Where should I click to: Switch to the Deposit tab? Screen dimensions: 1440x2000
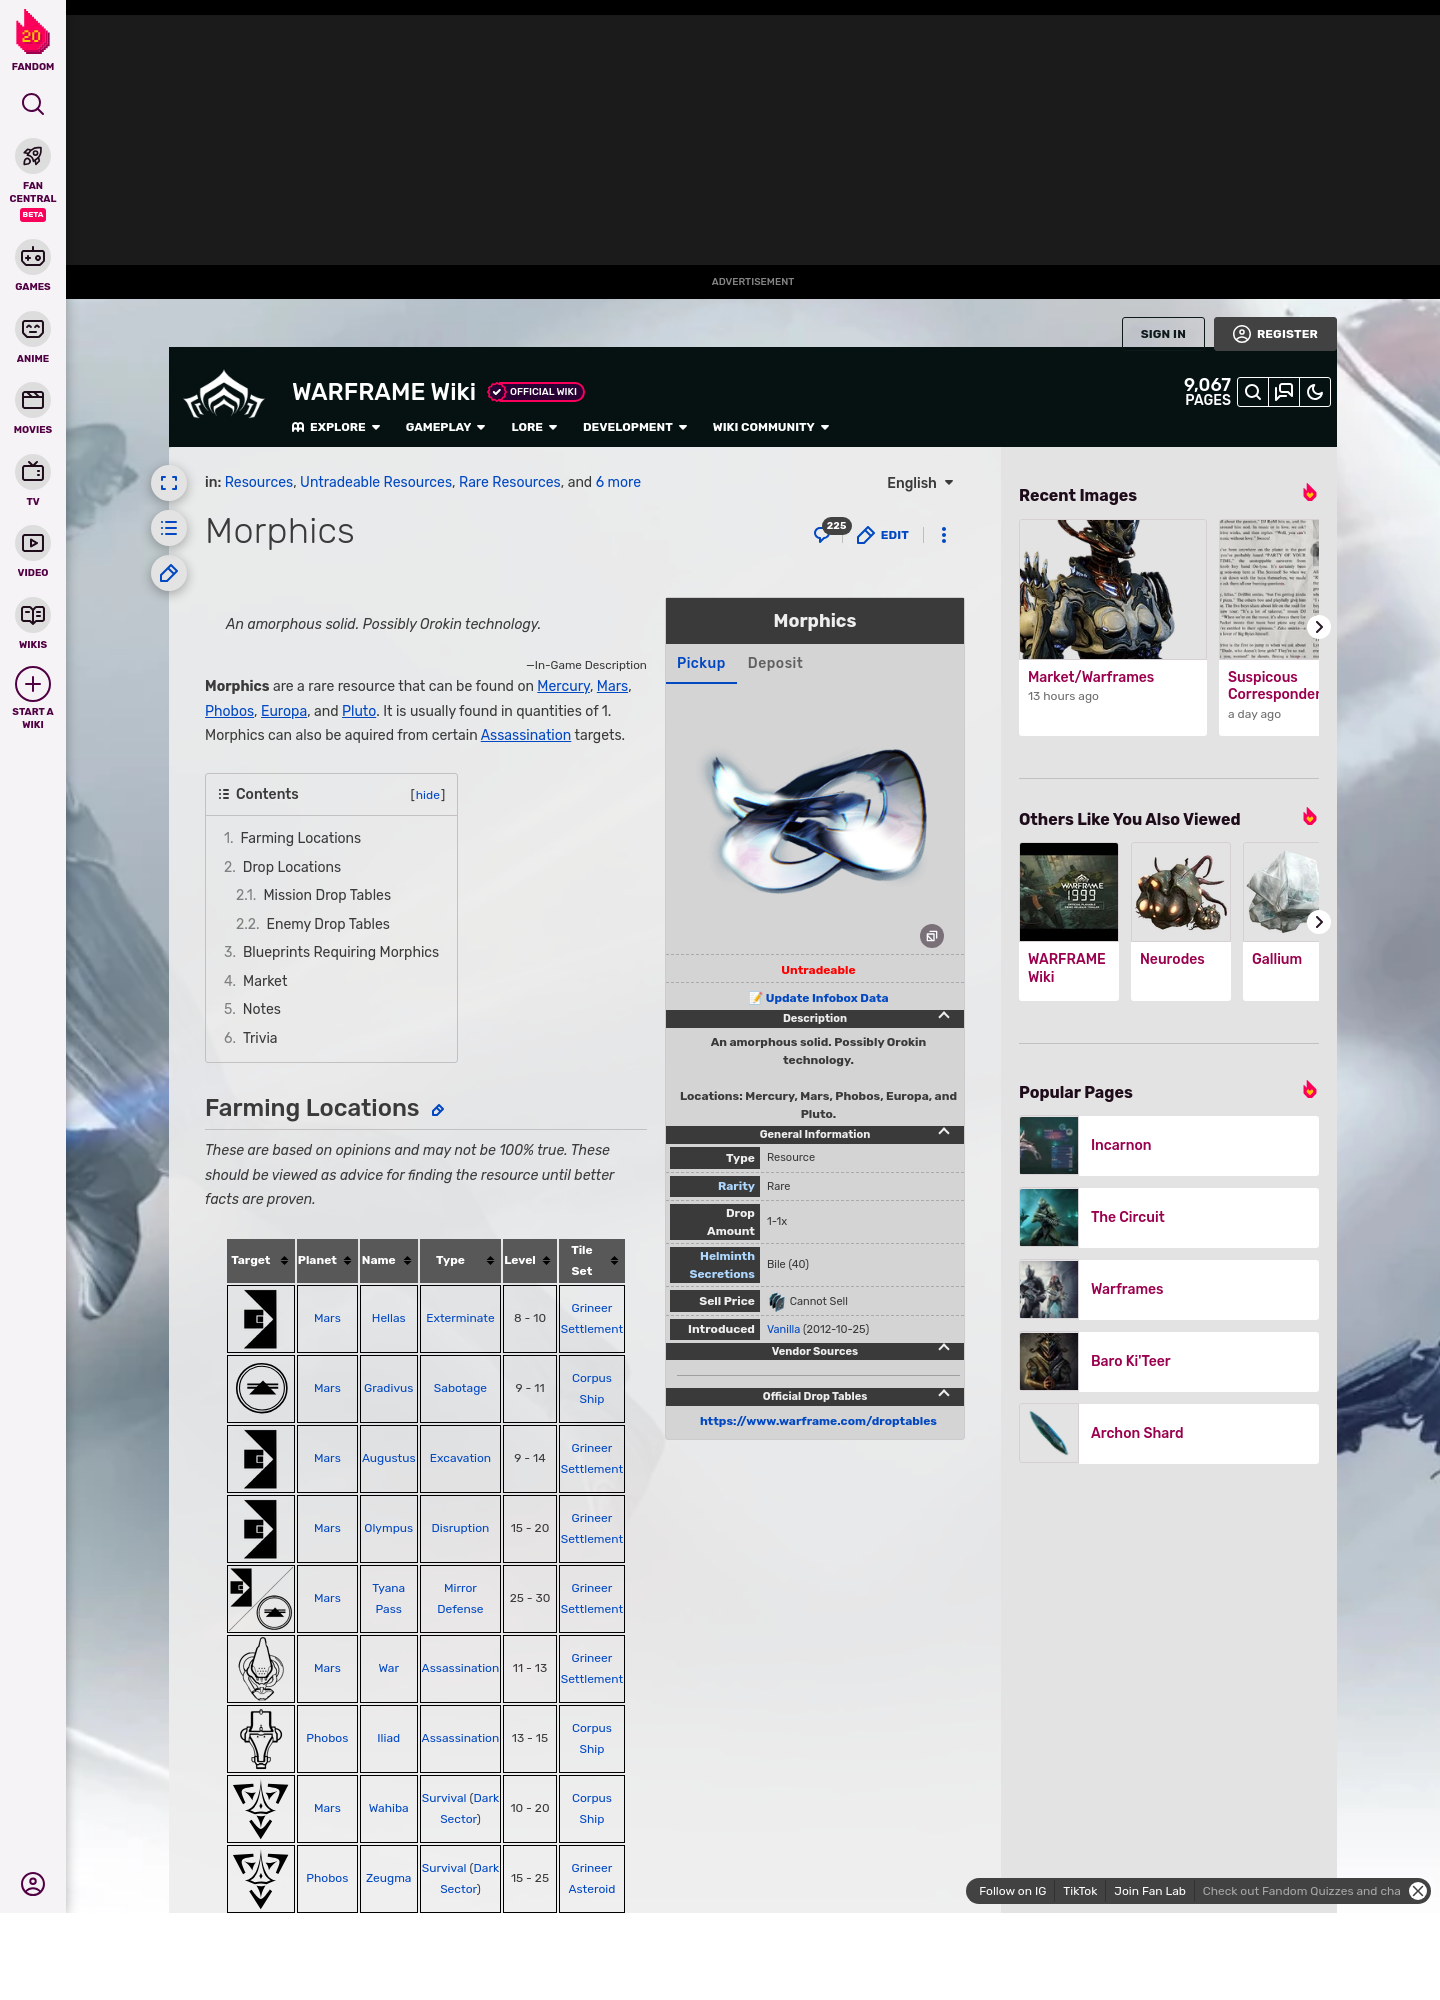775,663
